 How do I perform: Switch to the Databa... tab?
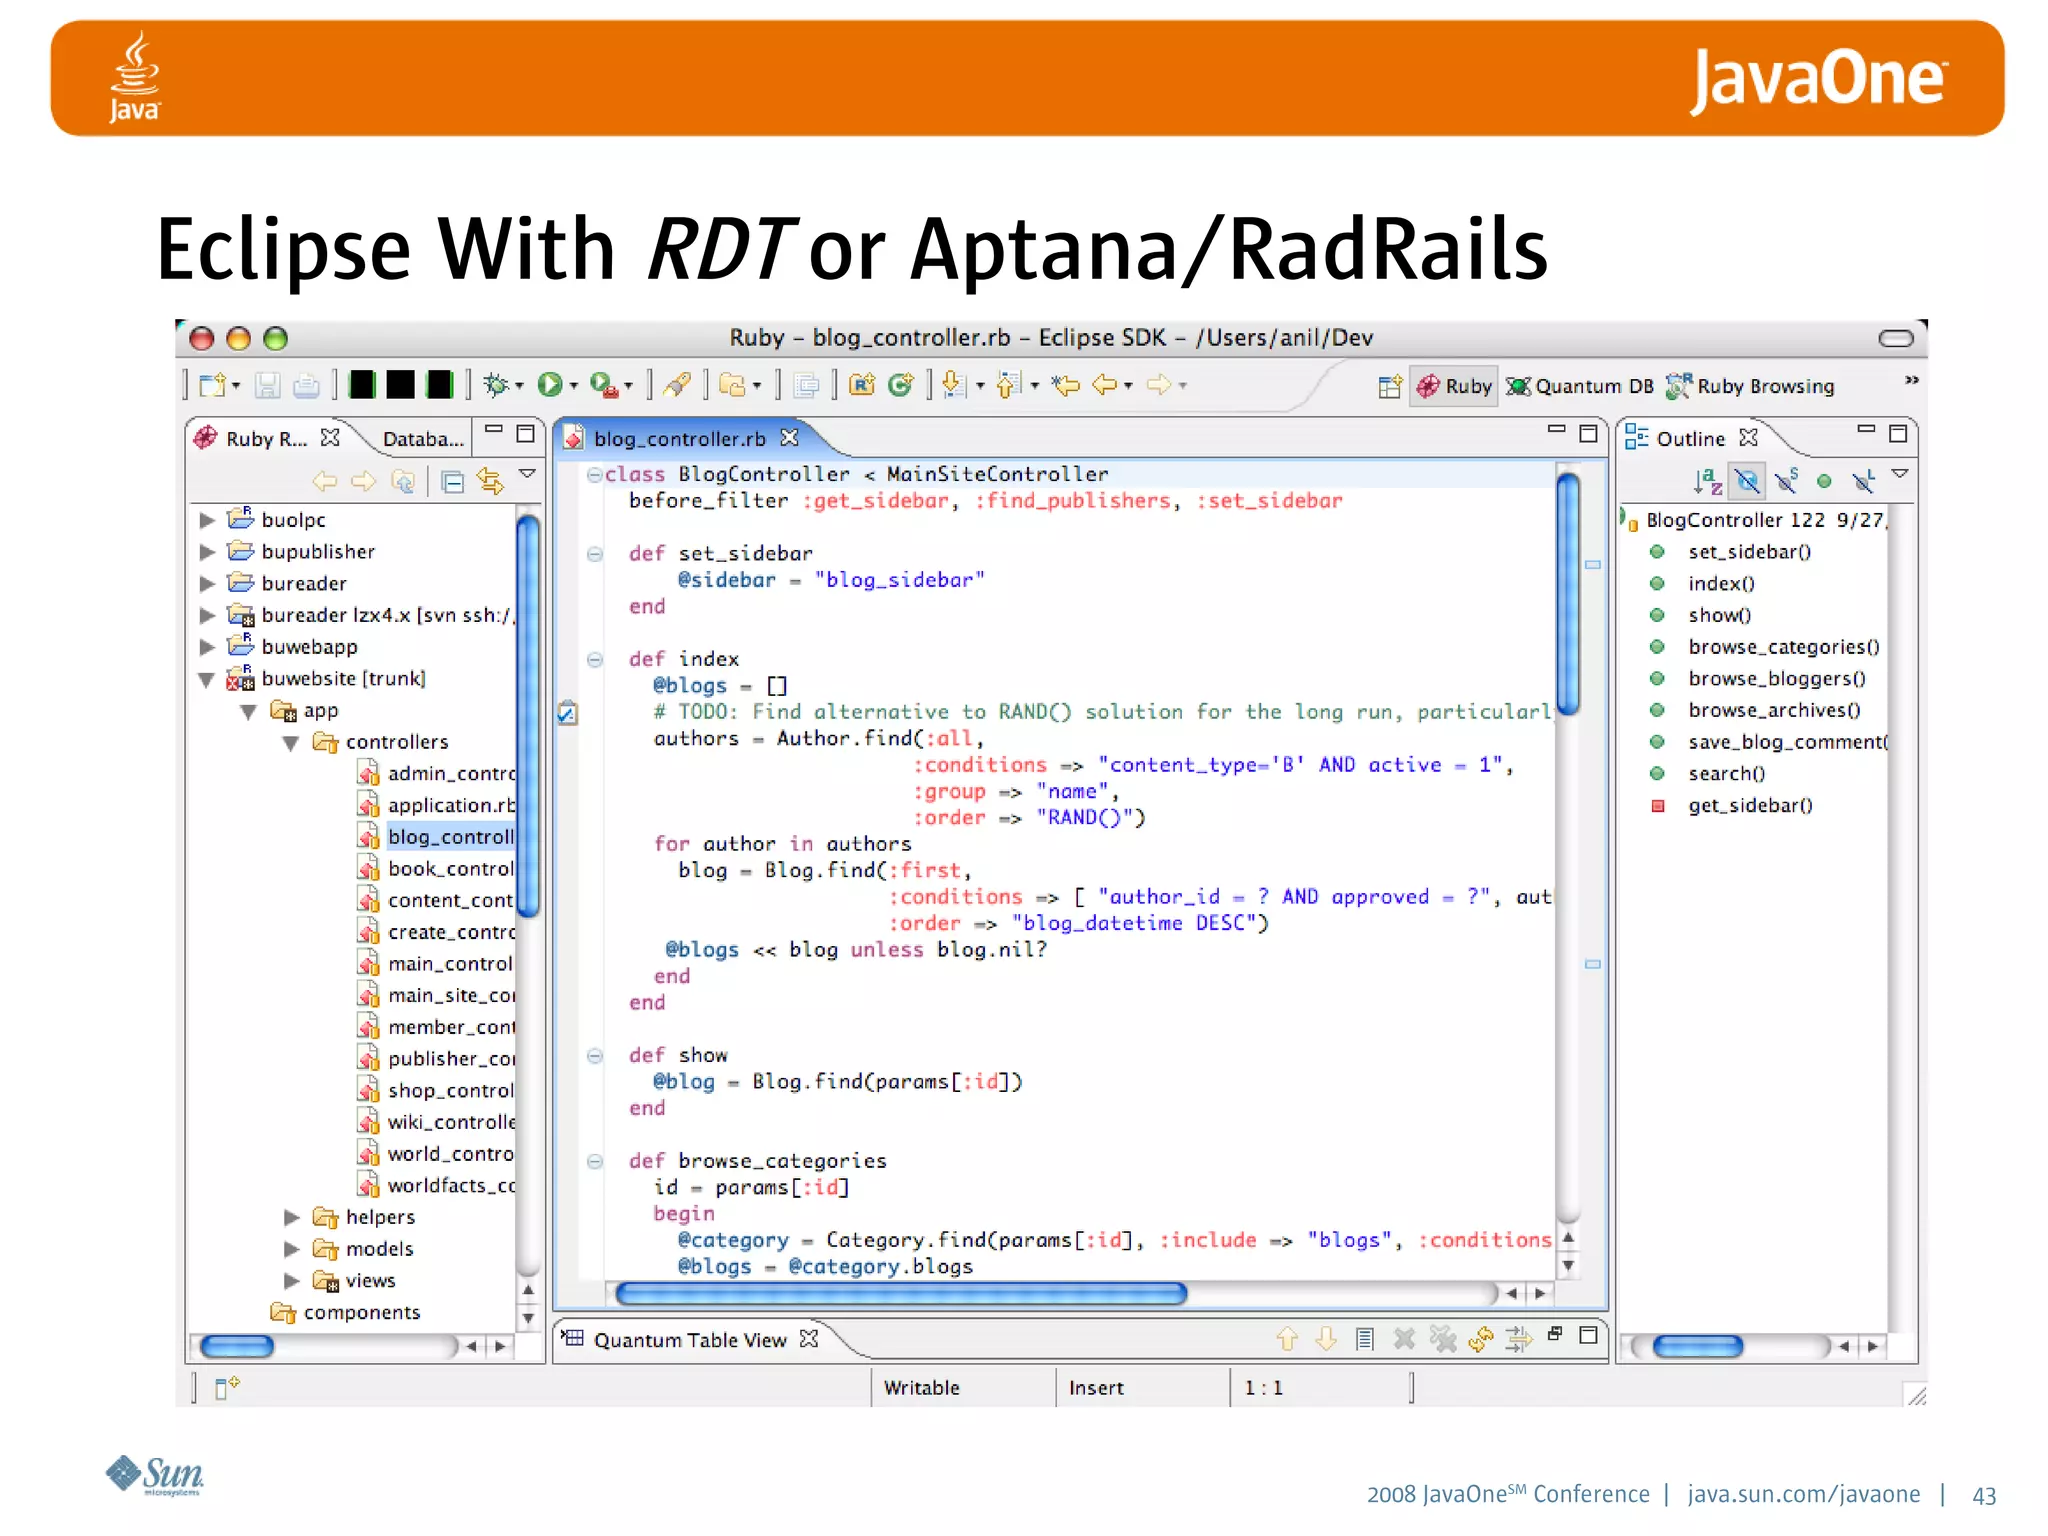422,439
